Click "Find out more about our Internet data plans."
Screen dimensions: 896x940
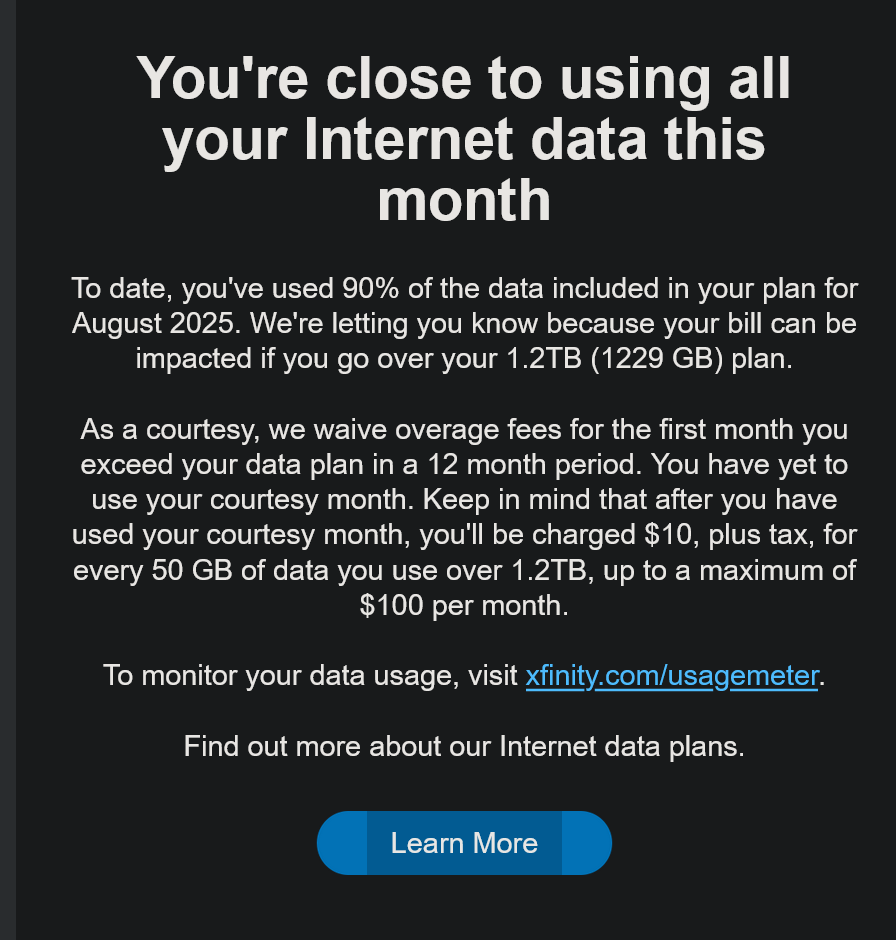464,746
